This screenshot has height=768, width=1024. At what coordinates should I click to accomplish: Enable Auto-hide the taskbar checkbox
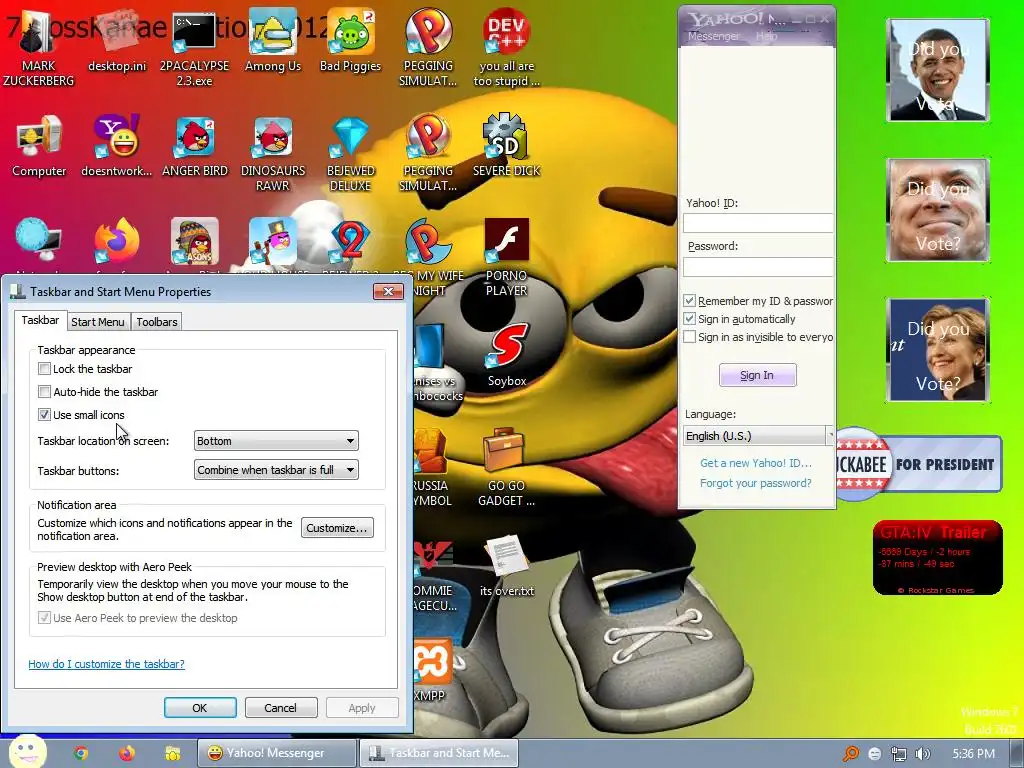(44, 392)
